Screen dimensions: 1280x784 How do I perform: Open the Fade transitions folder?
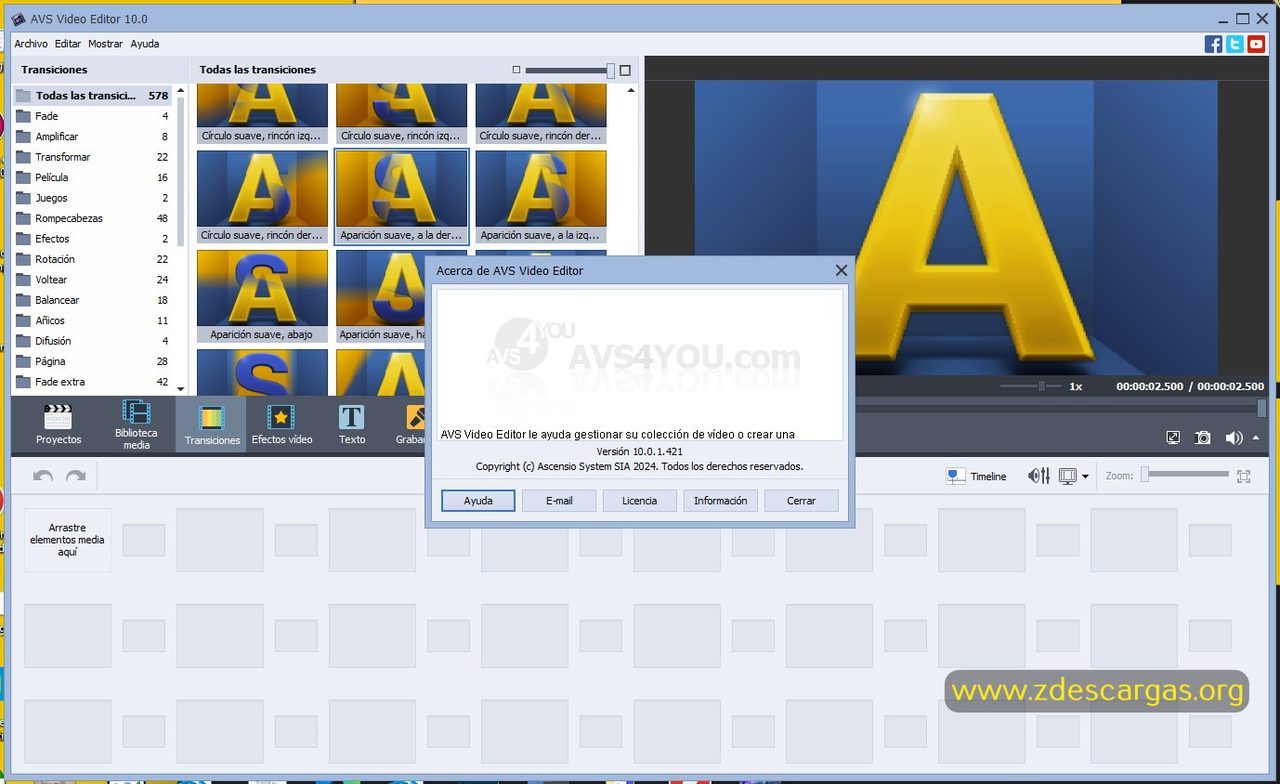pyautogui.click(x=92, y=116)
